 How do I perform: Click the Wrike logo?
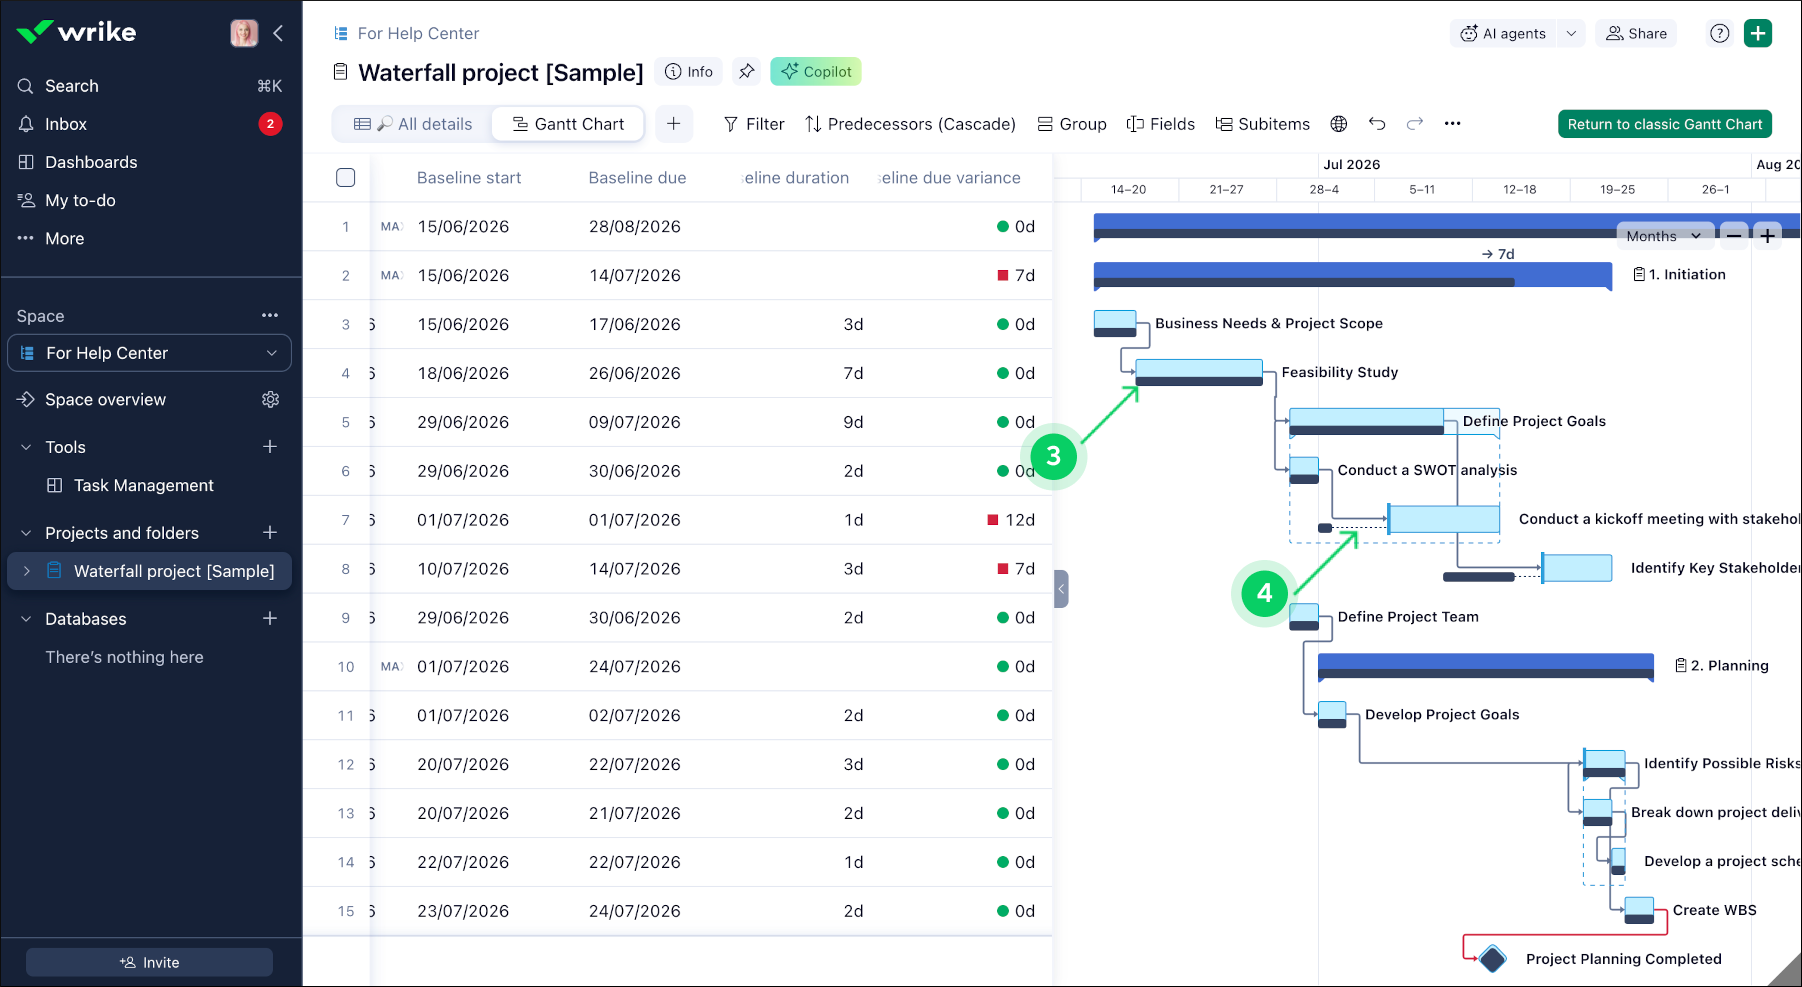click(x=76, y=32)
